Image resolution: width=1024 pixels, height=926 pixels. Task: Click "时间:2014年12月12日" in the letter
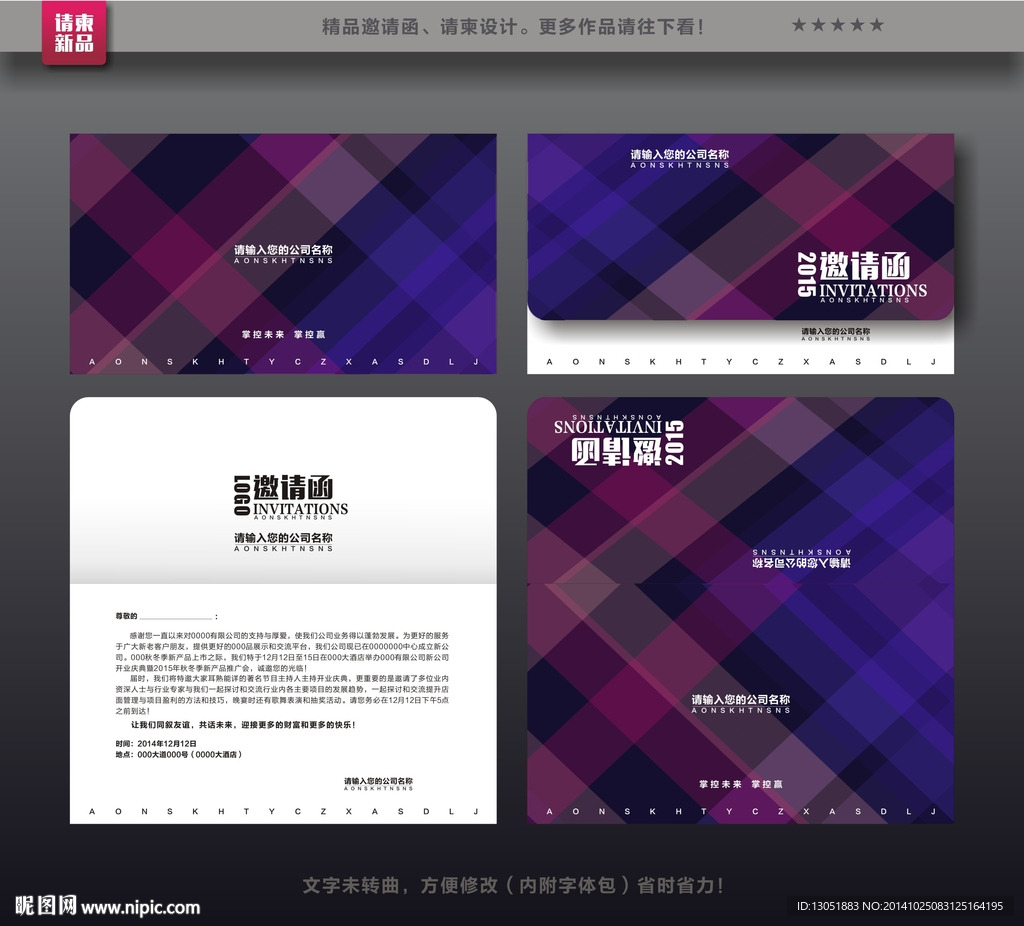[156, 743]
